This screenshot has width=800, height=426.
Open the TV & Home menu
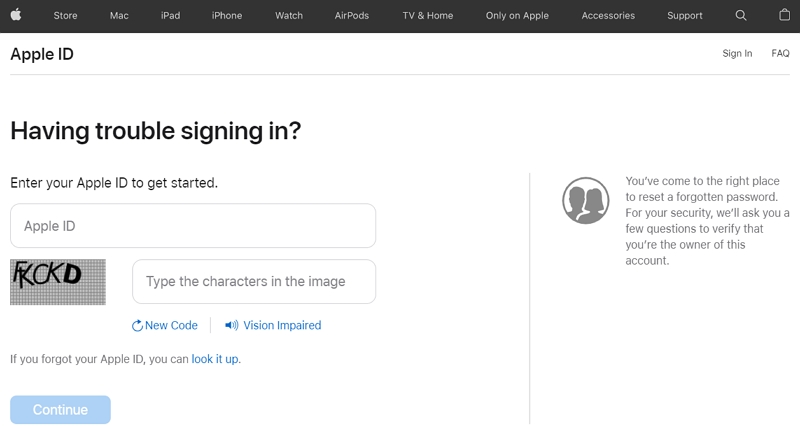(428, 15)
